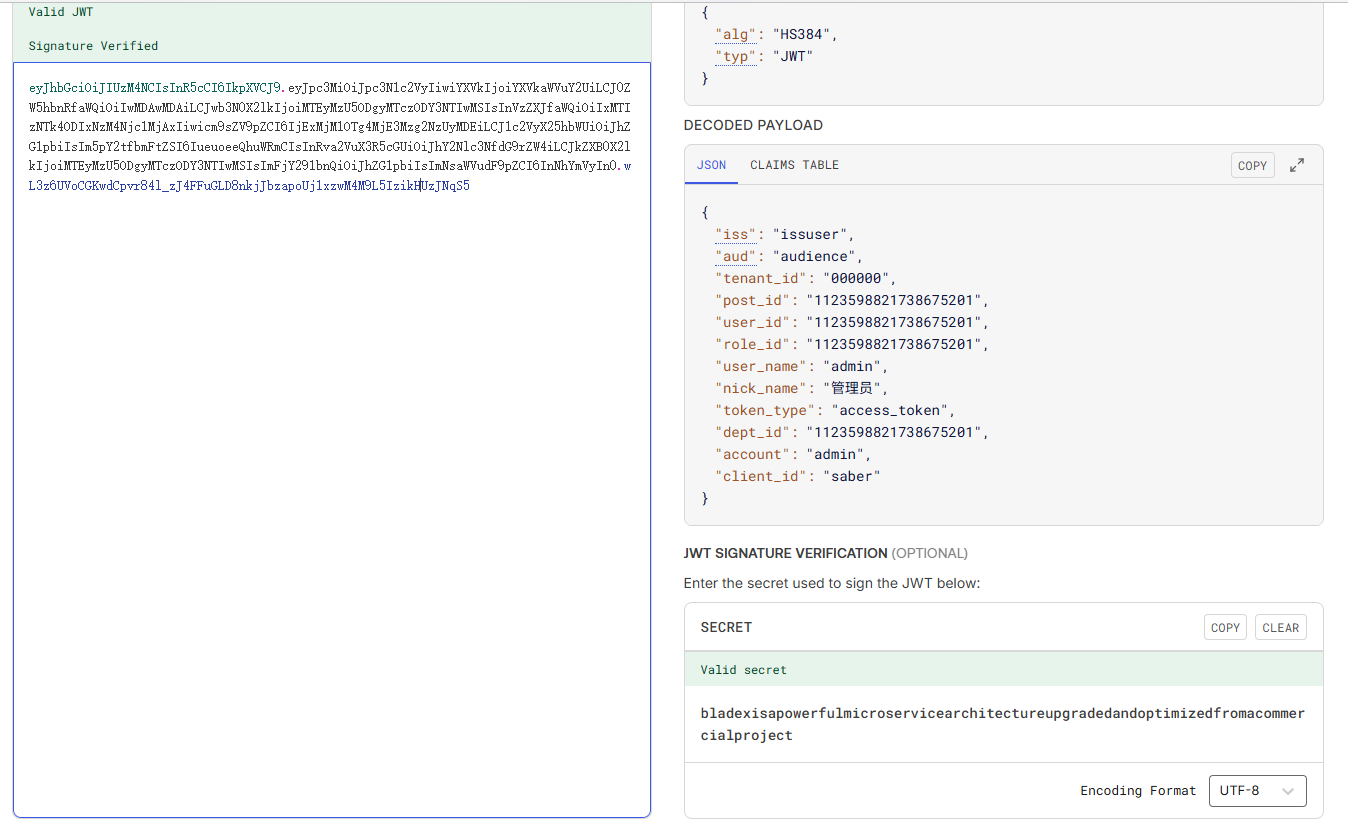Screen dimensions: 1348x821
Task: Expand decoded payload to fullscreen
Action: point(1297,165)
